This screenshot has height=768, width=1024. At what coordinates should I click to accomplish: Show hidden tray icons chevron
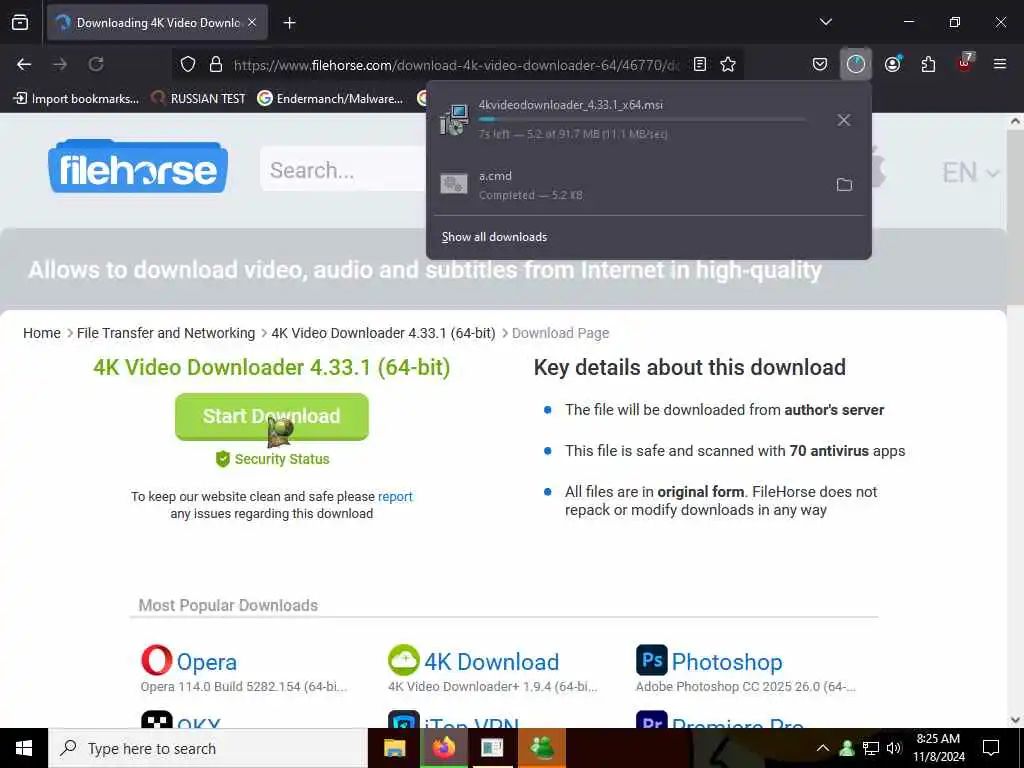823,748
